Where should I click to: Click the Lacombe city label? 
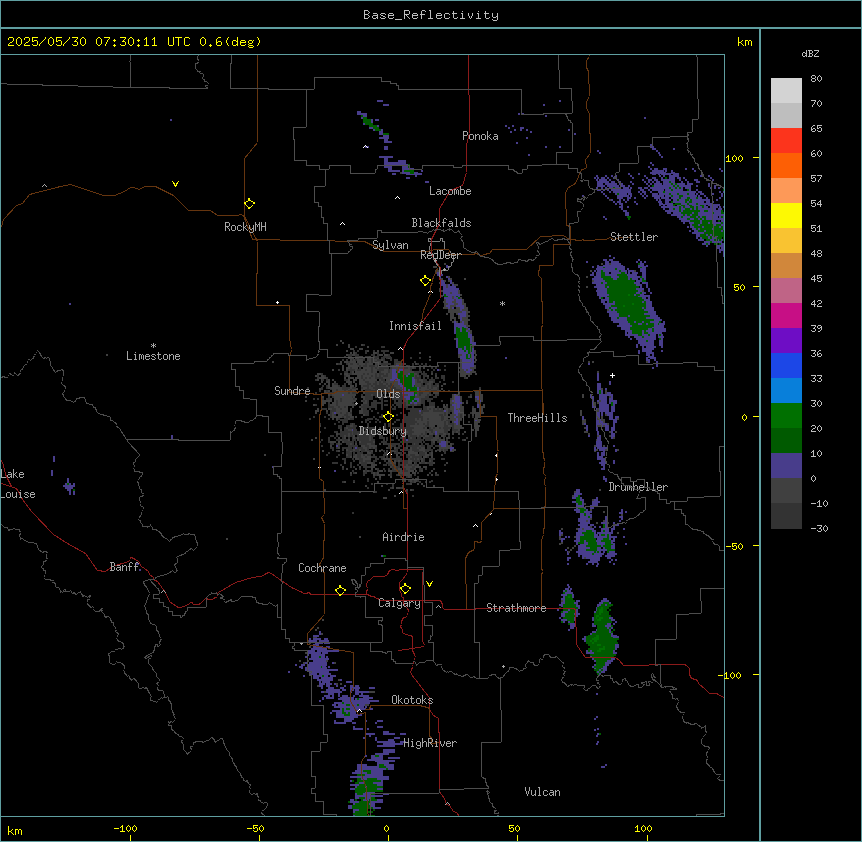[x=450, y=191]
